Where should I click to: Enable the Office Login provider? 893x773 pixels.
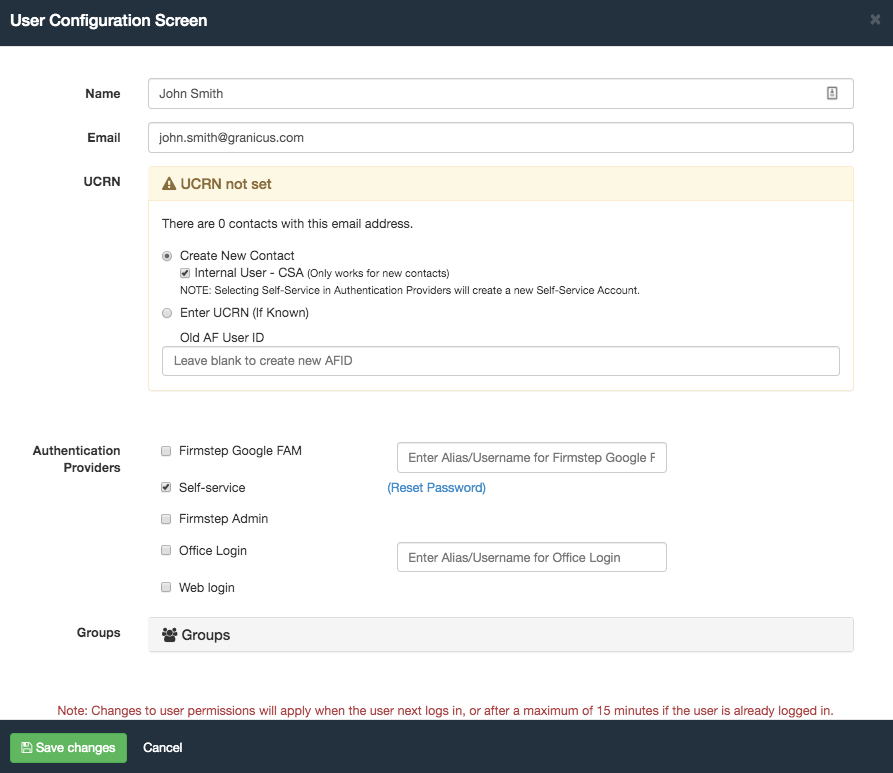point(165,550)
